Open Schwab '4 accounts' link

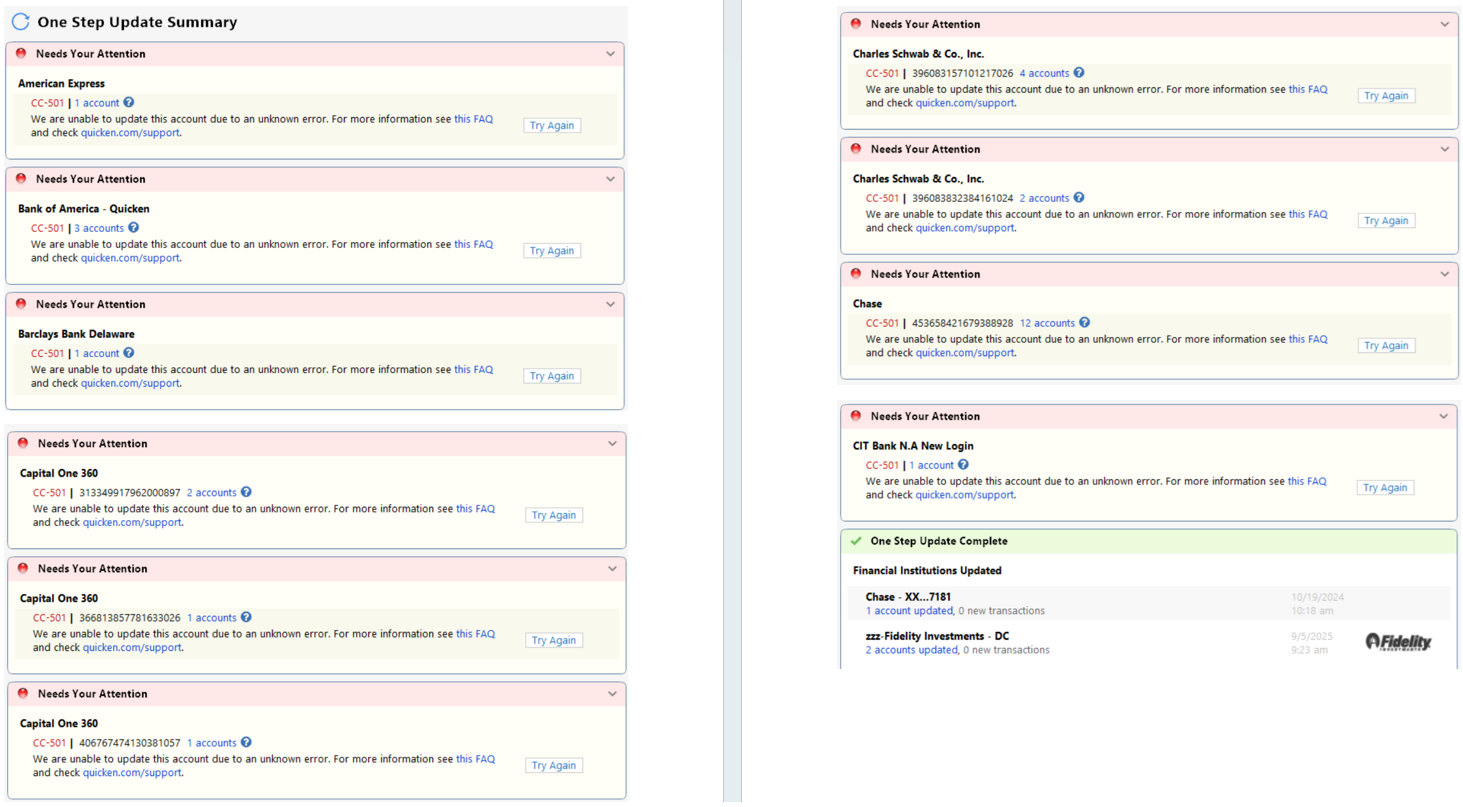coord(1044,73)
